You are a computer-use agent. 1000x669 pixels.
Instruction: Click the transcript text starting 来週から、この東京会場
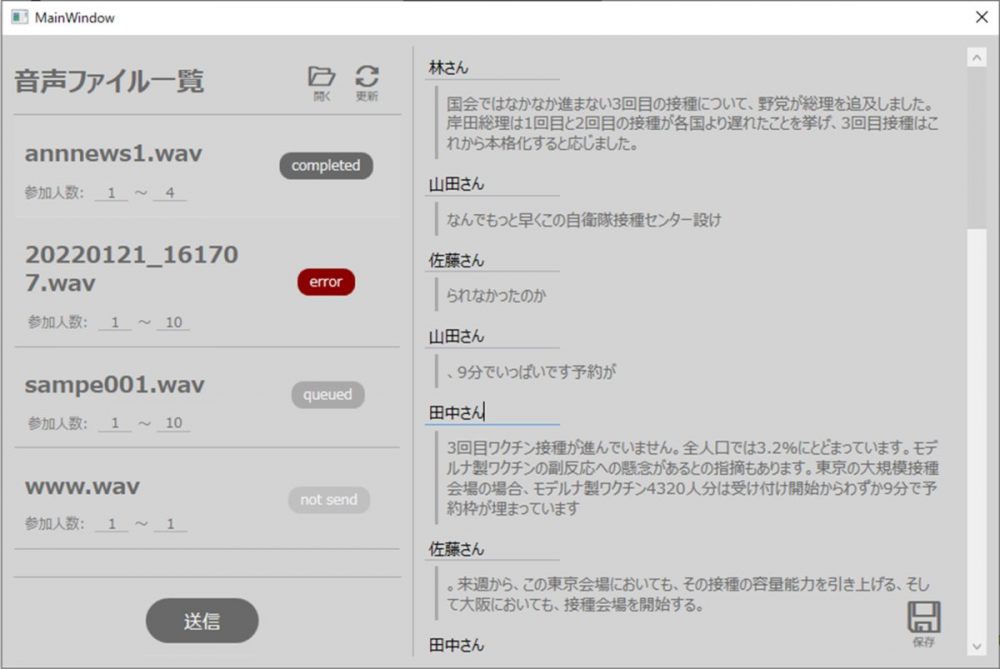[x=688, y=594]
